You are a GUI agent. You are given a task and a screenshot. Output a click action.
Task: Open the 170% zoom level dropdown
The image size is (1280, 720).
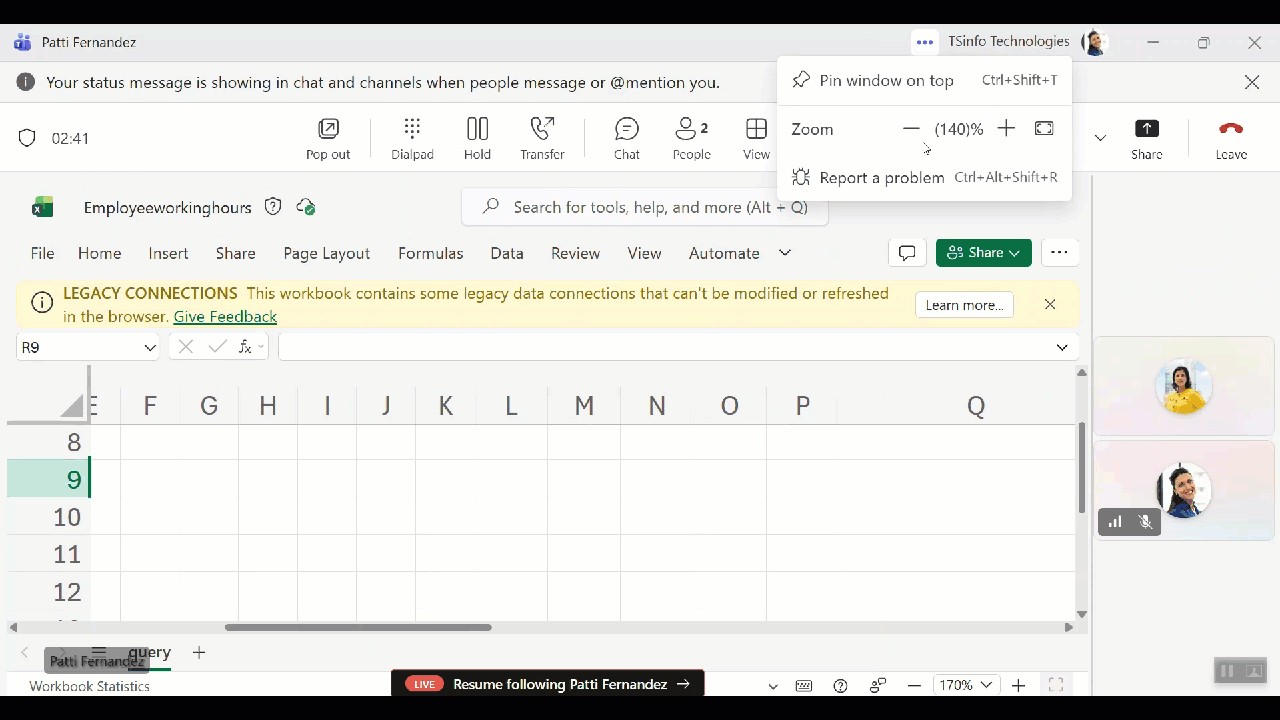pyautogui.click(x=965, y=685)
